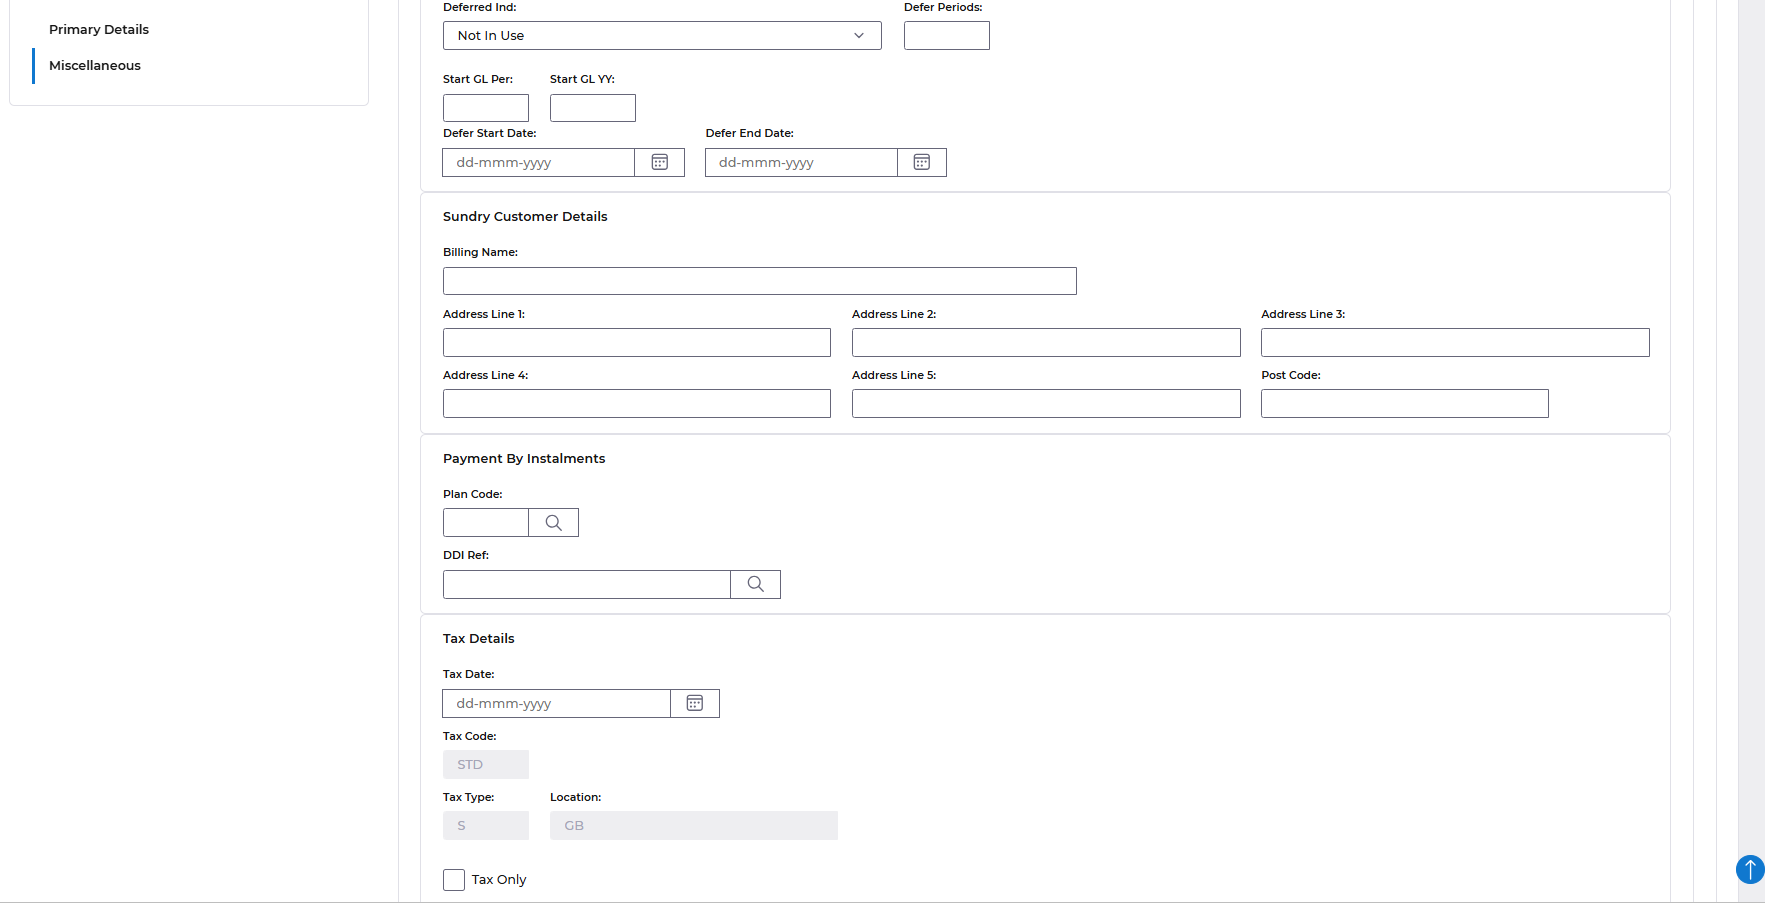Viewport: 1765px width, 903px height.
Task: Click the DDI Ref search icon
Action: (x=755, y=584)
